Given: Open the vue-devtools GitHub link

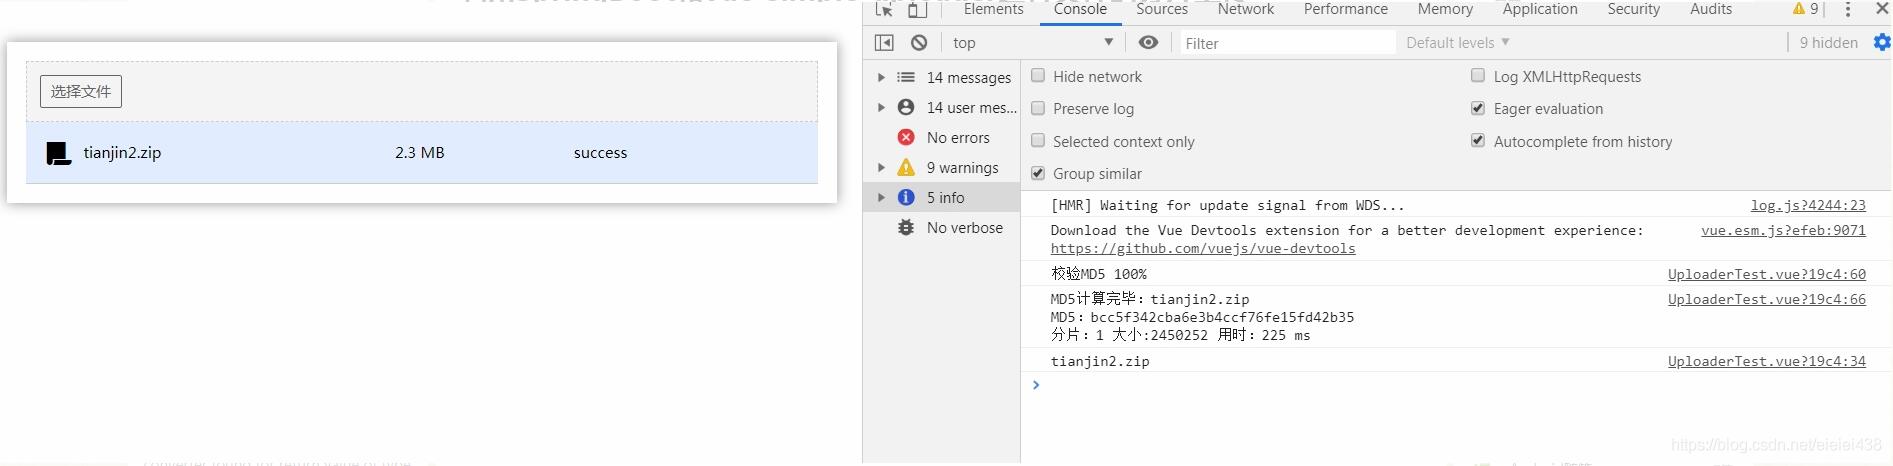Looking at the screenshot, I should point(1203,249).
